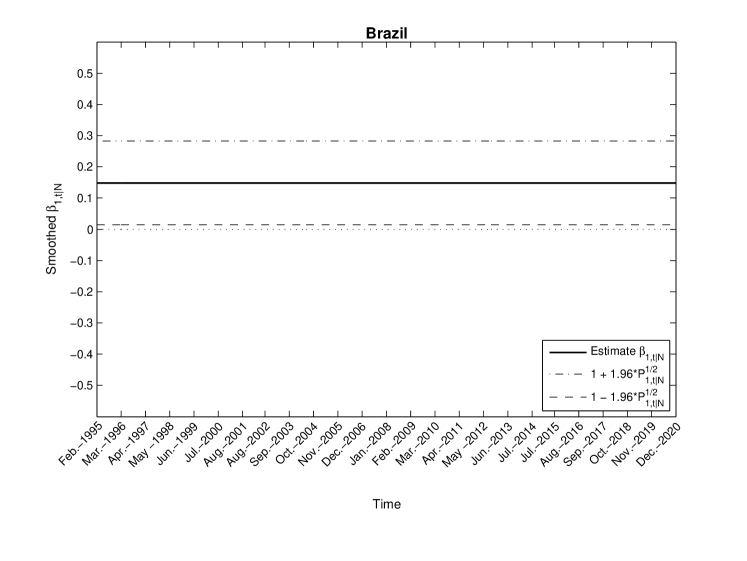Click the dotted zero reference line
The image size is (747, 561).
(386, 230)
